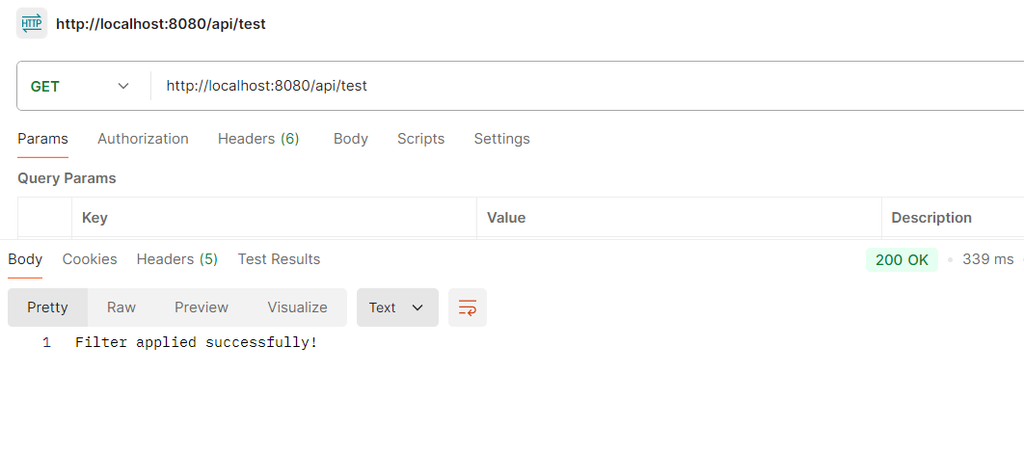Switch to the request Params tab
Image resolution: width=1024 pixels, height=454 pixels.
click(42, 138)
